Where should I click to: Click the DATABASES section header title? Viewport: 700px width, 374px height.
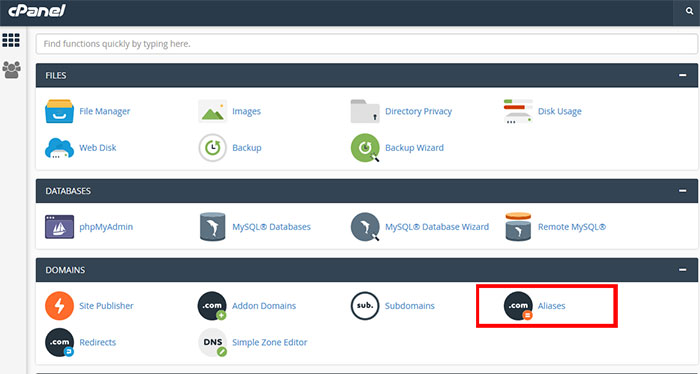pos(68,191)
